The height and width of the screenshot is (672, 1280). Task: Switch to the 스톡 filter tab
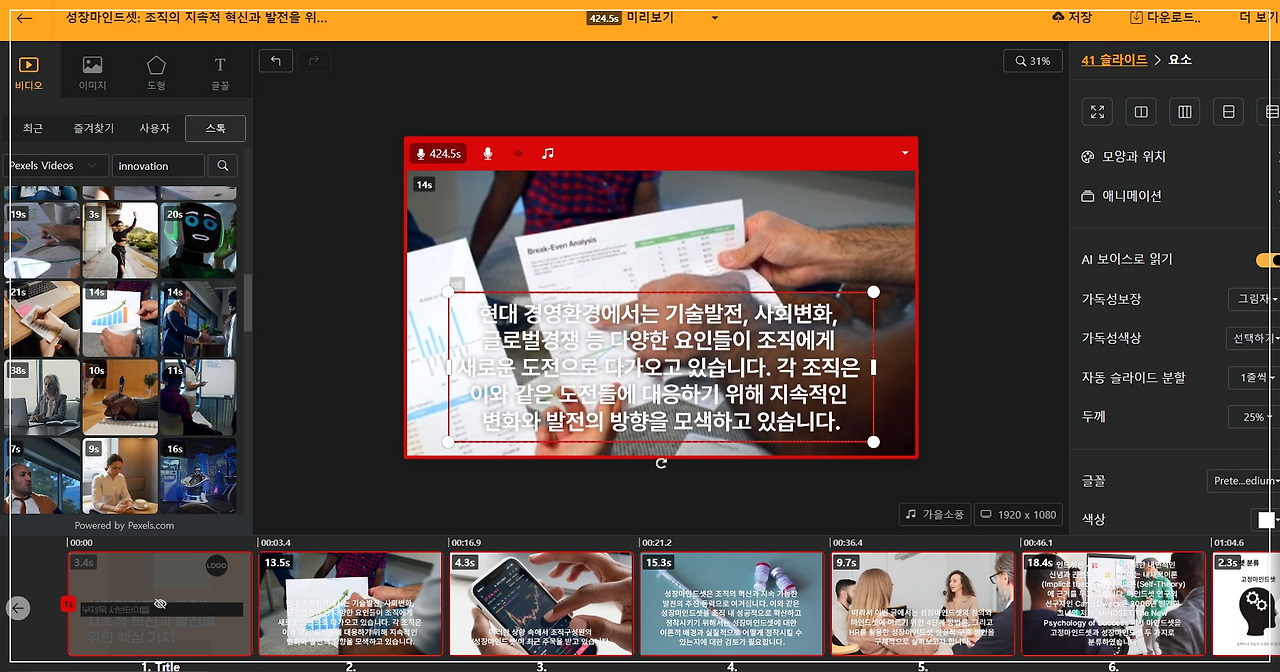(215, 129)
